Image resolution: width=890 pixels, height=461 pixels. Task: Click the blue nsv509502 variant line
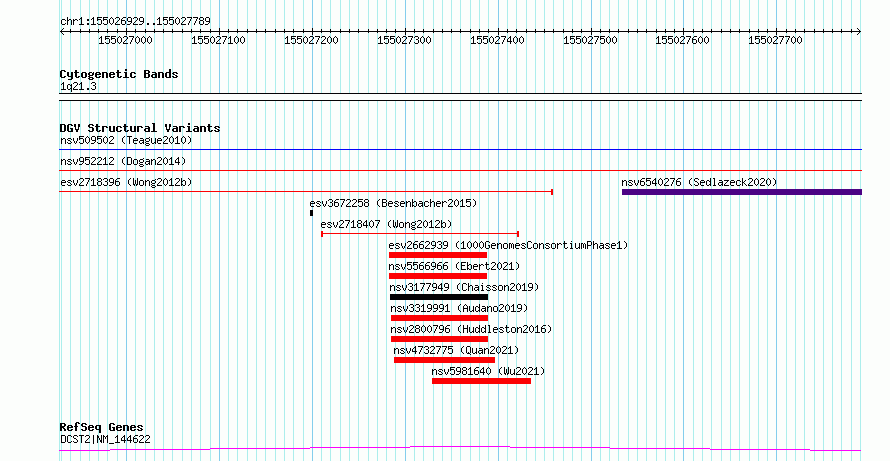pyautogui.click(x=460, y=150)
